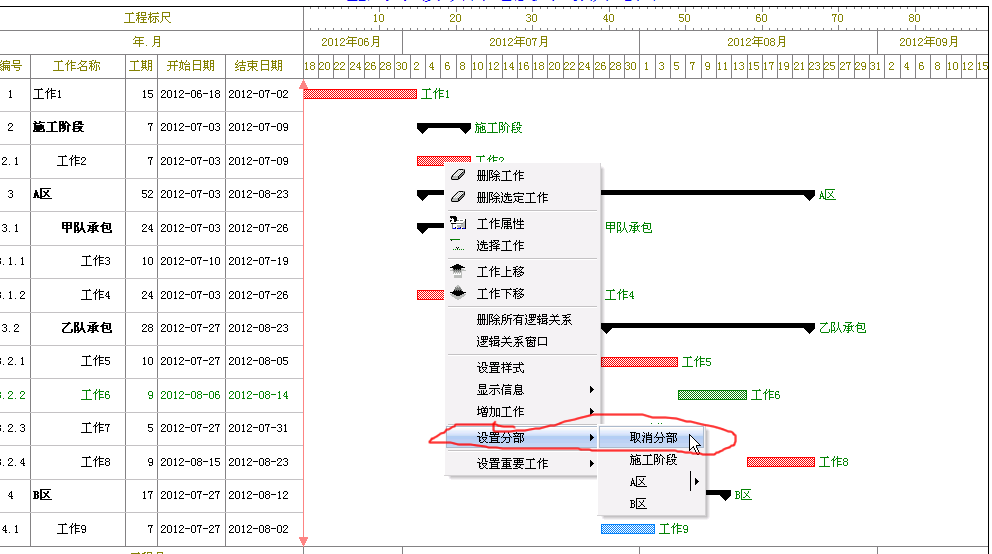Screen dimensions: 992x554
Task: Select the 工作2 name cell
Action: coord(78,161)
